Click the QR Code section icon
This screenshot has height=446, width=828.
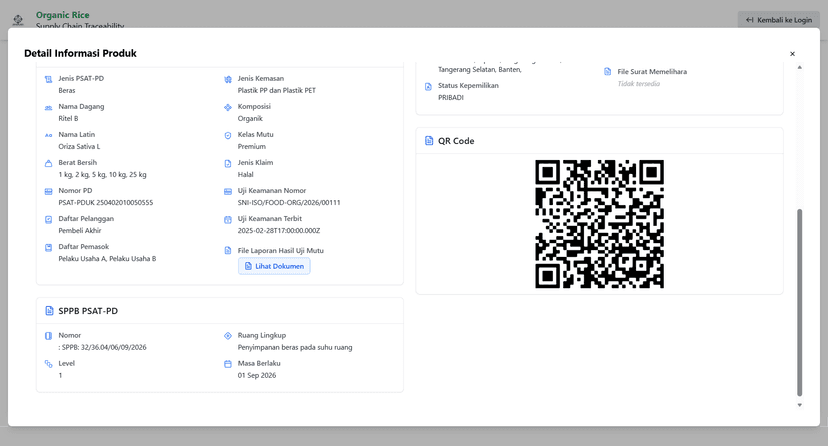coord(429,141)
